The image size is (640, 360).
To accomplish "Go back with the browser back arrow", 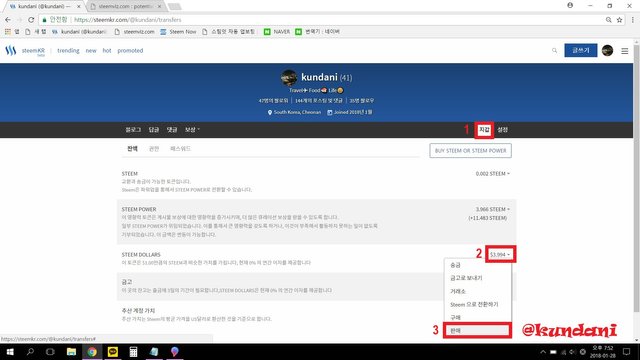I will (x=8, y=20).
